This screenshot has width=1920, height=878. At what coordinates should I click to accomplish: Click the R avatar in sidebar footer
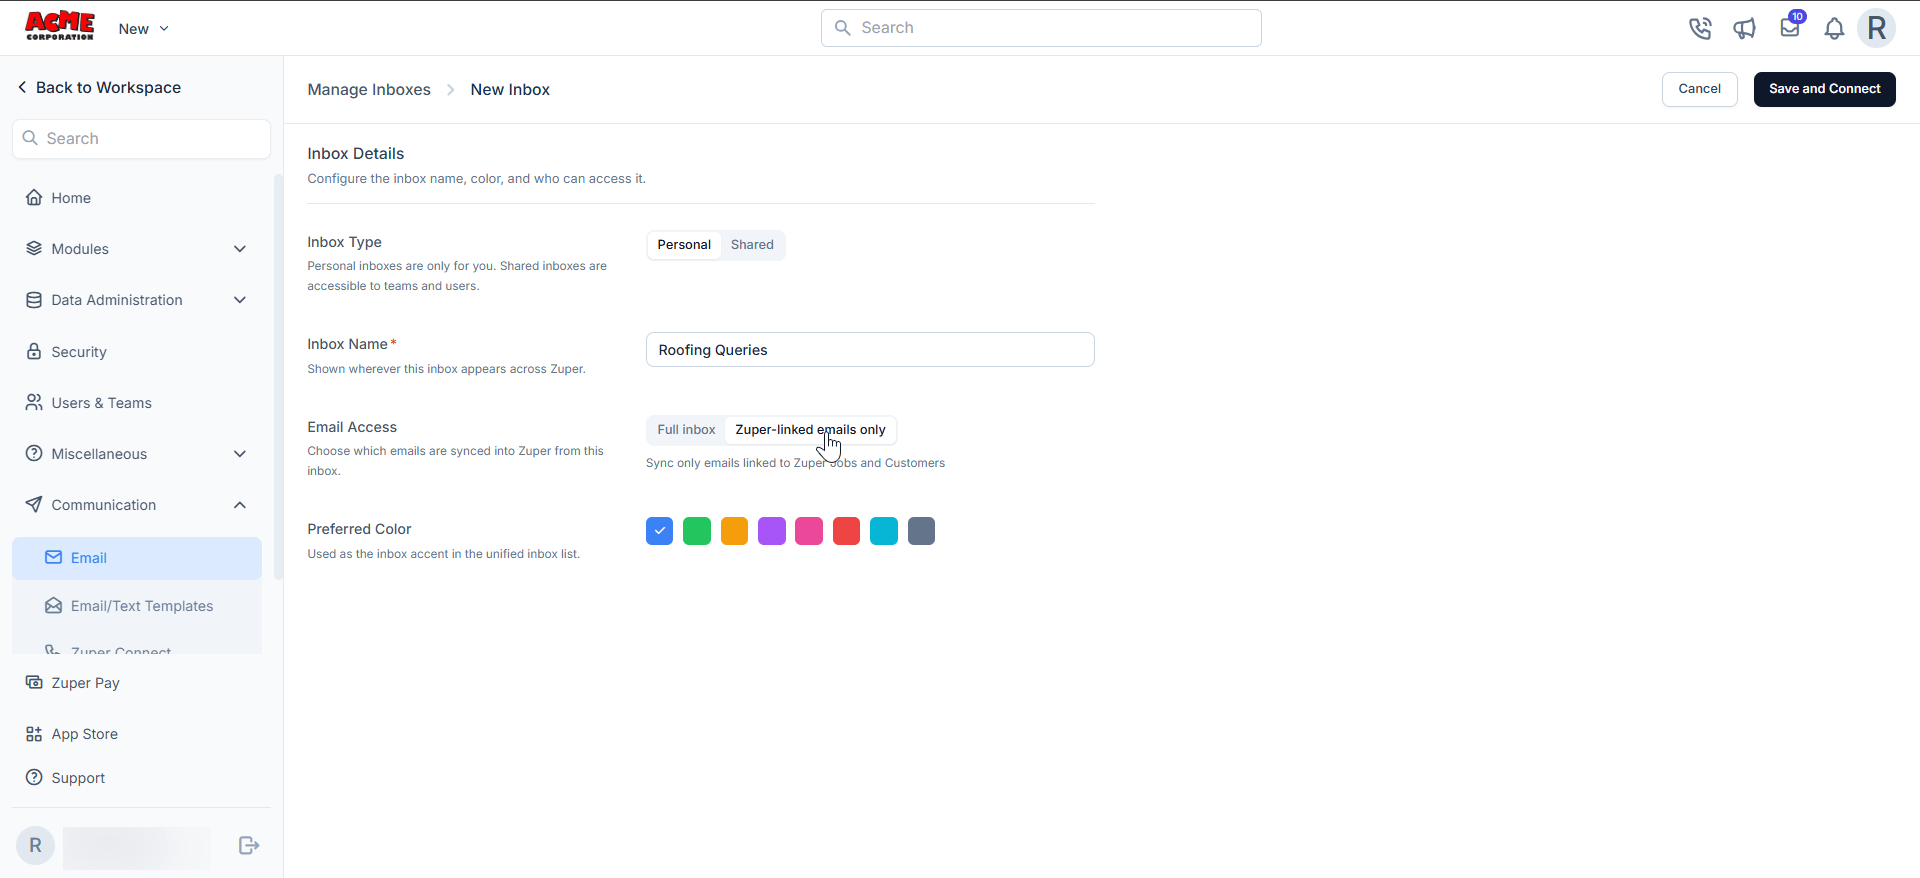pos(35,846)
